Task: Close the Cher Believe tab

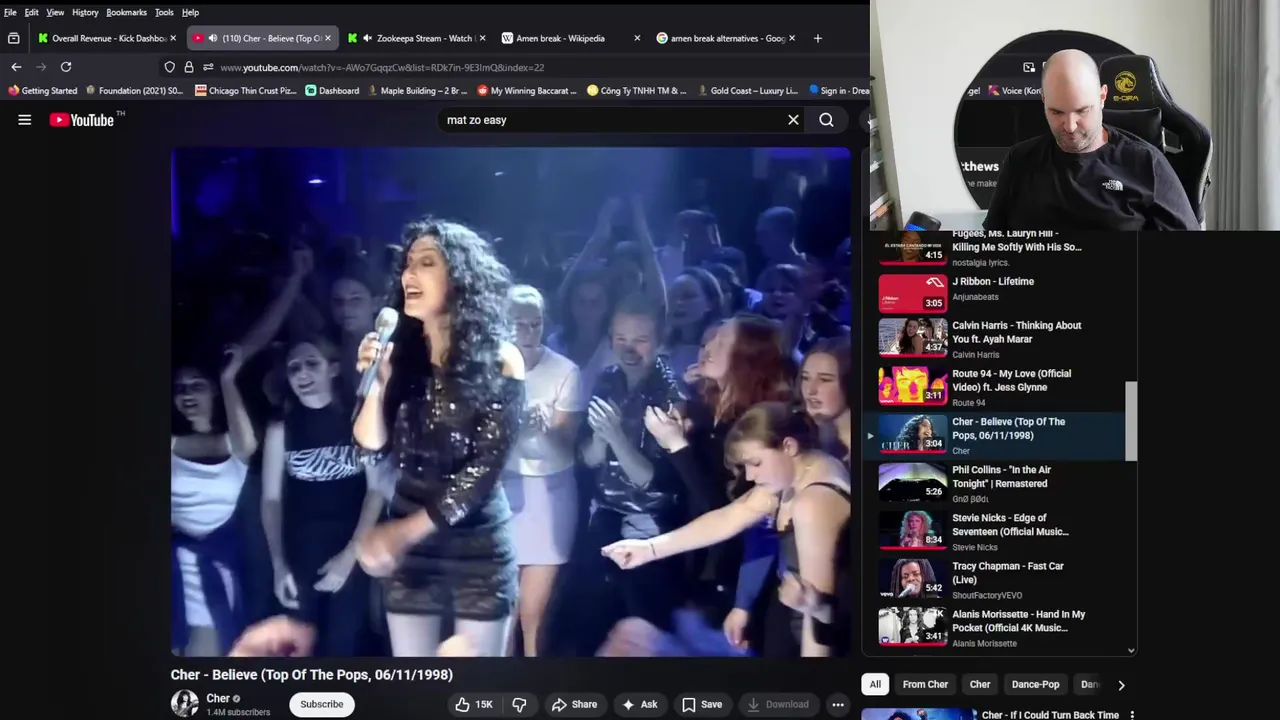Action: coord(327,38)
